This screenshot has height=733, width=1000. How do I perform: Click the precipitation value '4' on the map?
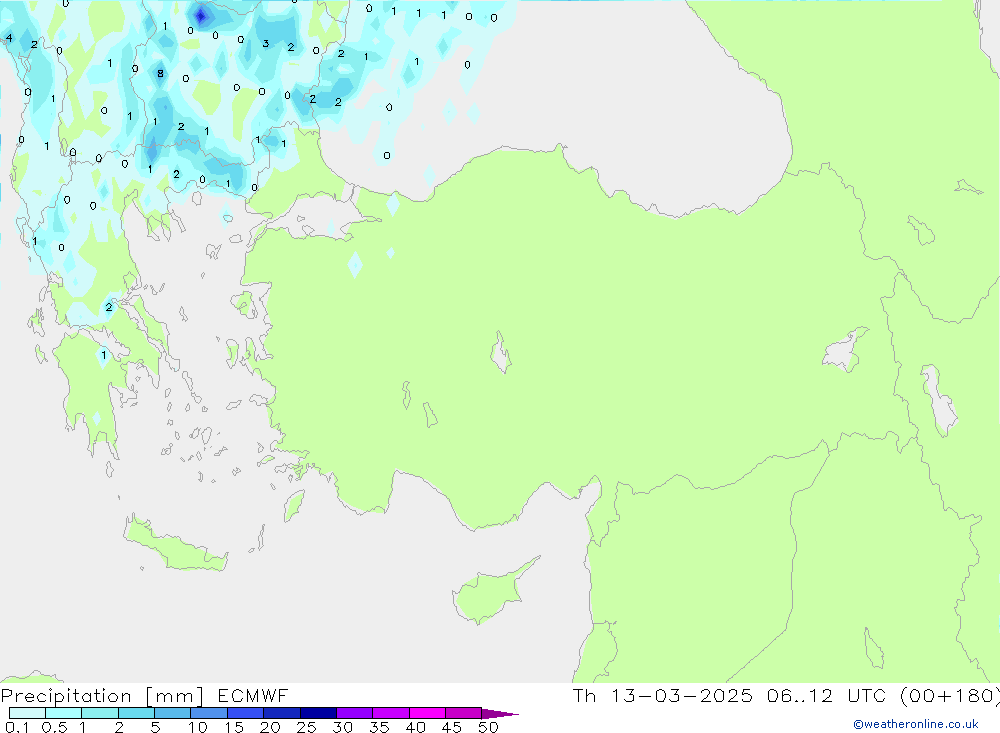point(9,38)
